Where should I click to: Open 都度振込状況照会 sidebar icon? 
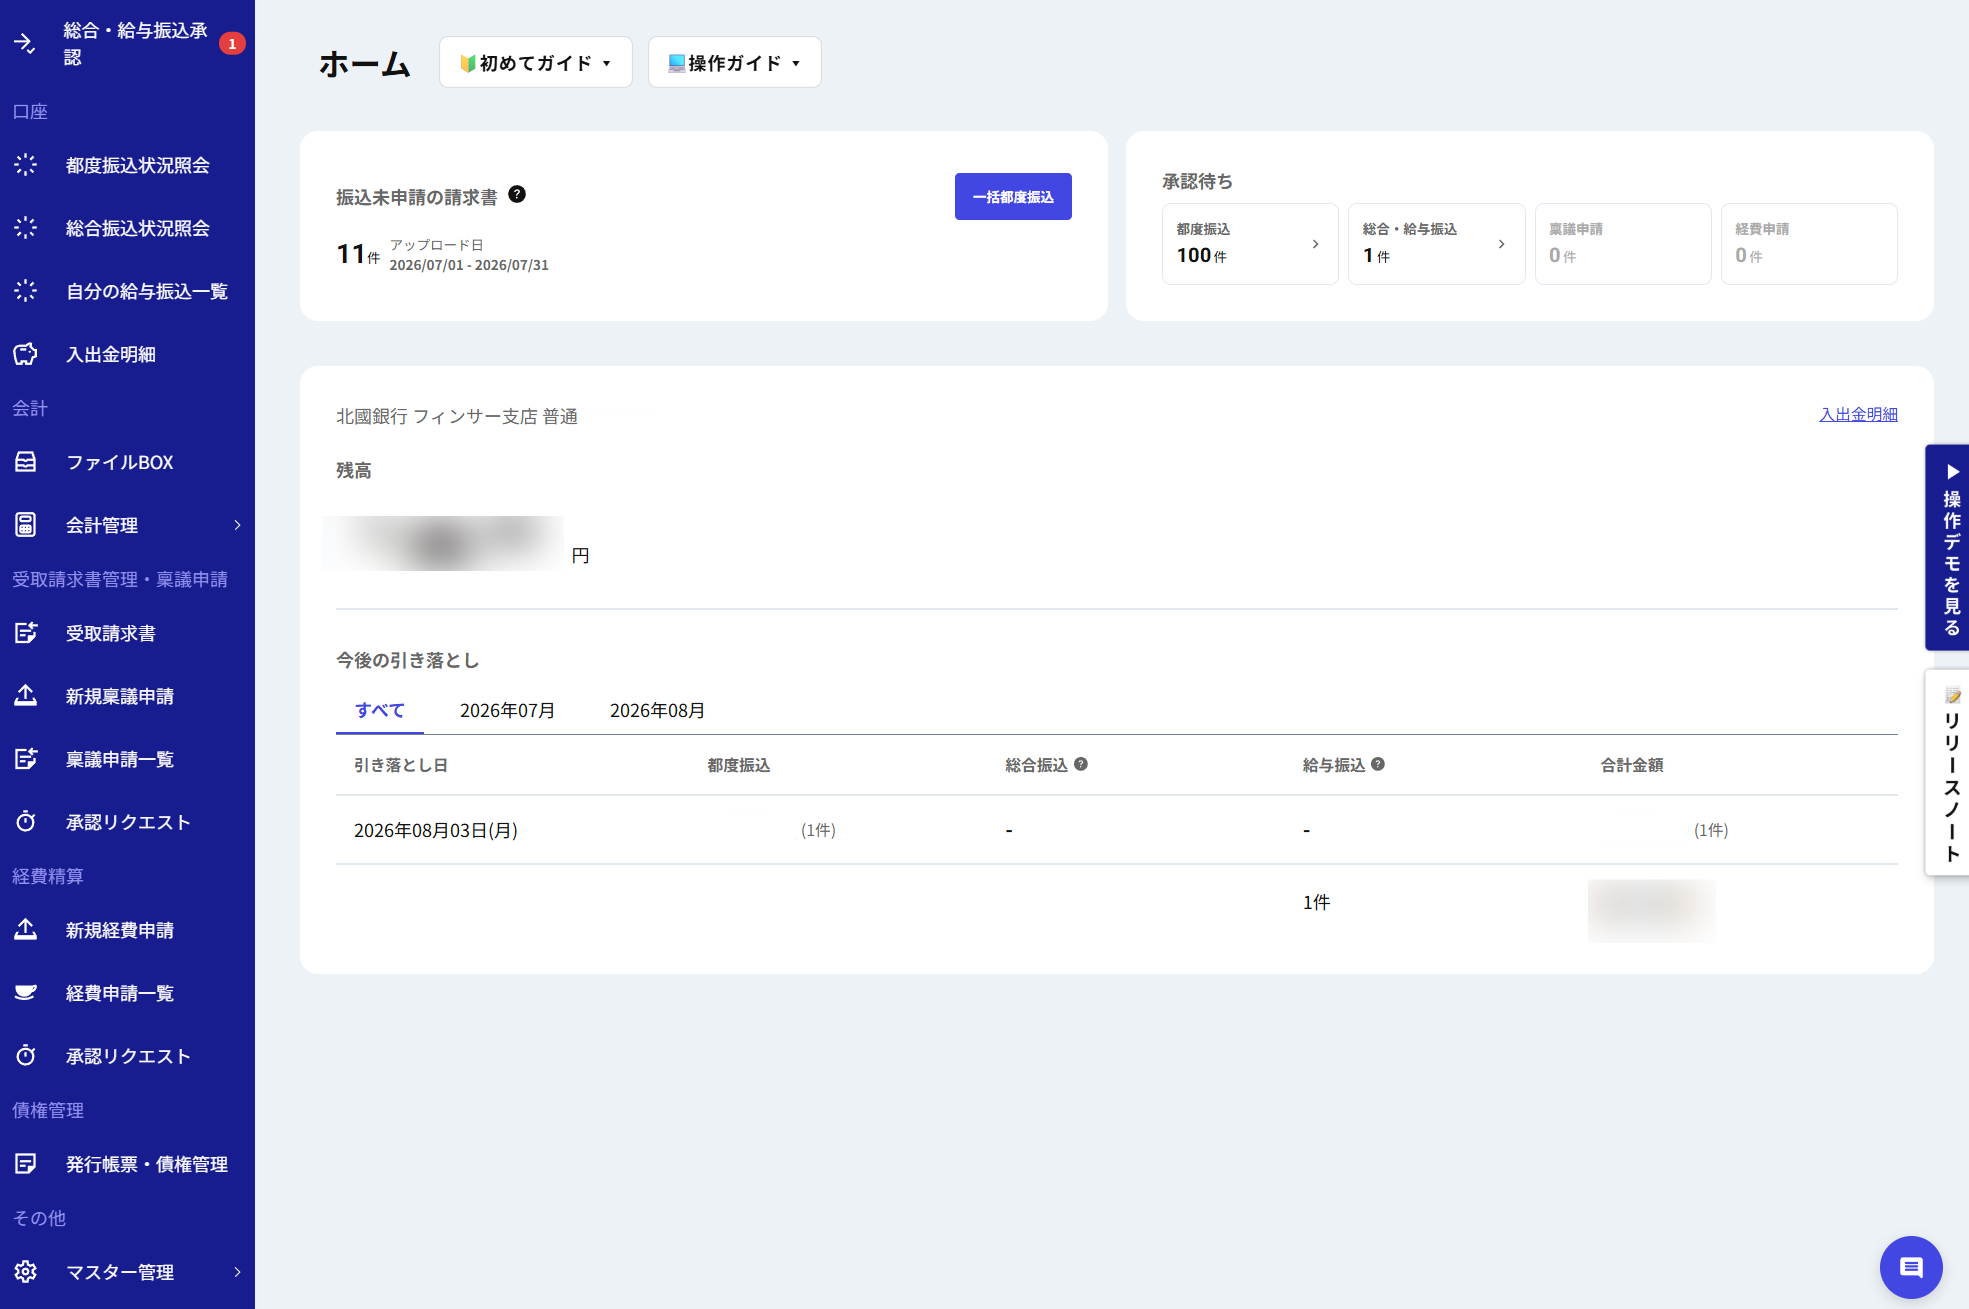(x=25, y=165)
